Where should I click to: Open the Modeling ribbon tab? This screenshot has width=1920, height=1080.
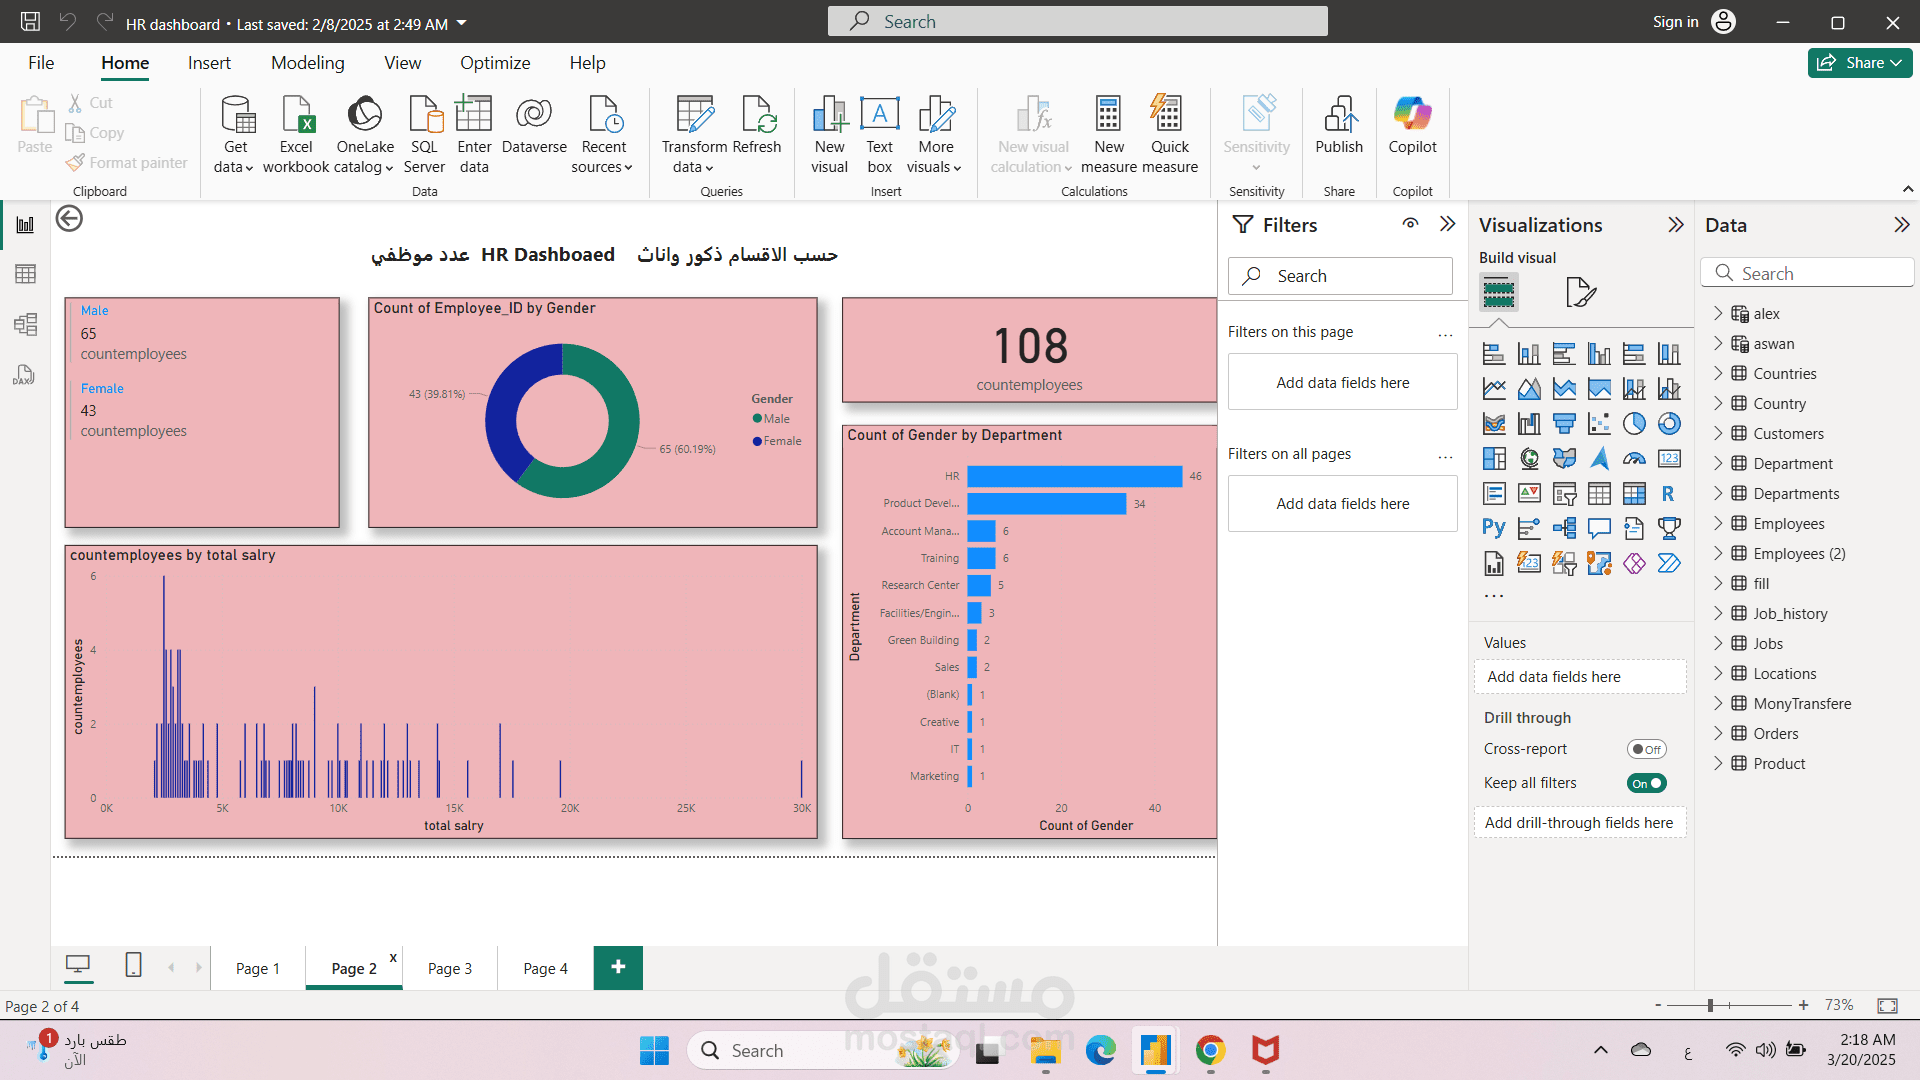[307, 63]
